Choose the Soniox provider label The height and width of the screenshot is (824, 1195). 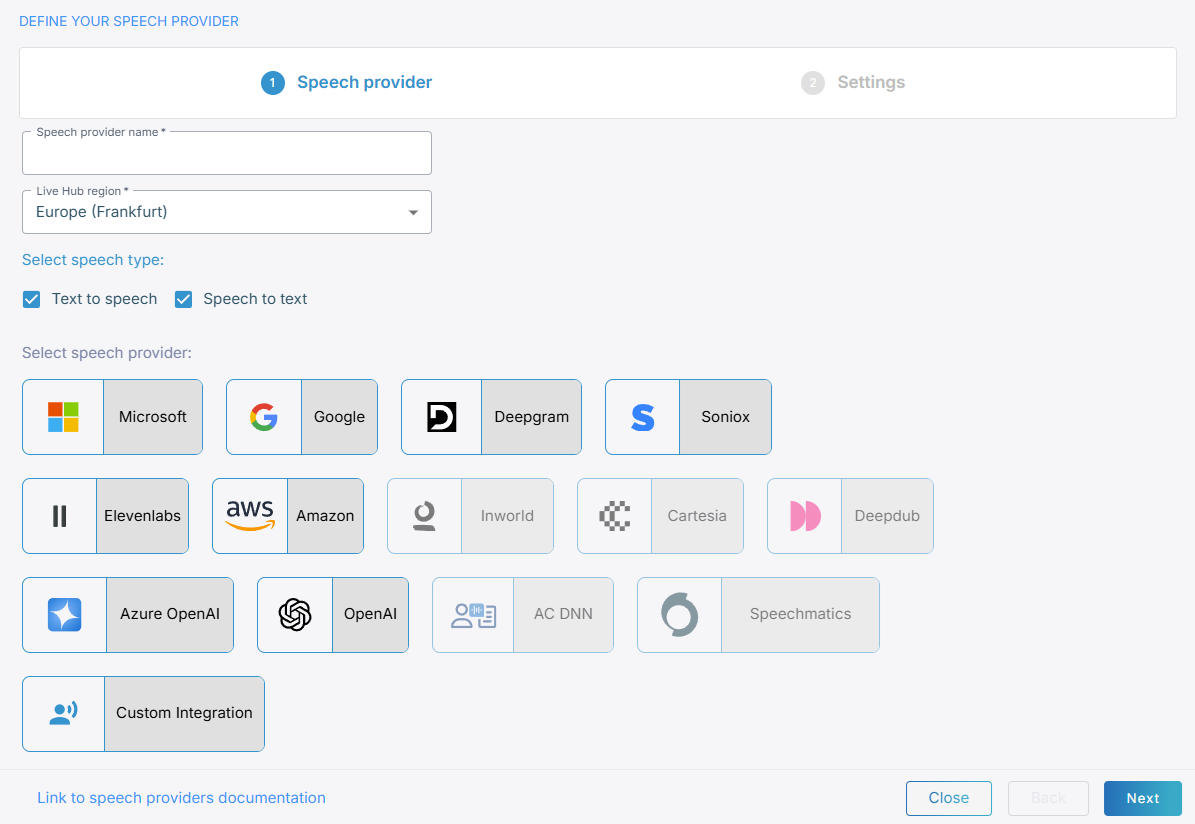[726, 417]
